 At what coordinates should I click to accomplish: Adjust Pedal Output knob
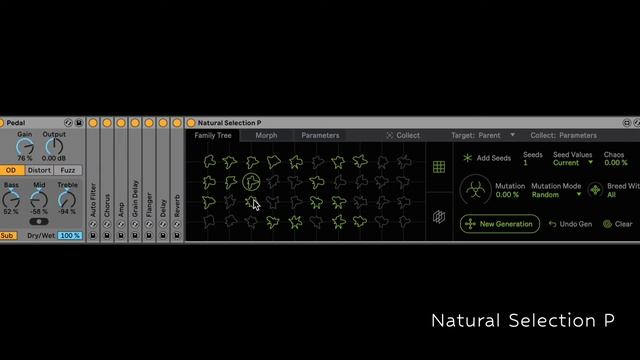[x=54, y=147]
